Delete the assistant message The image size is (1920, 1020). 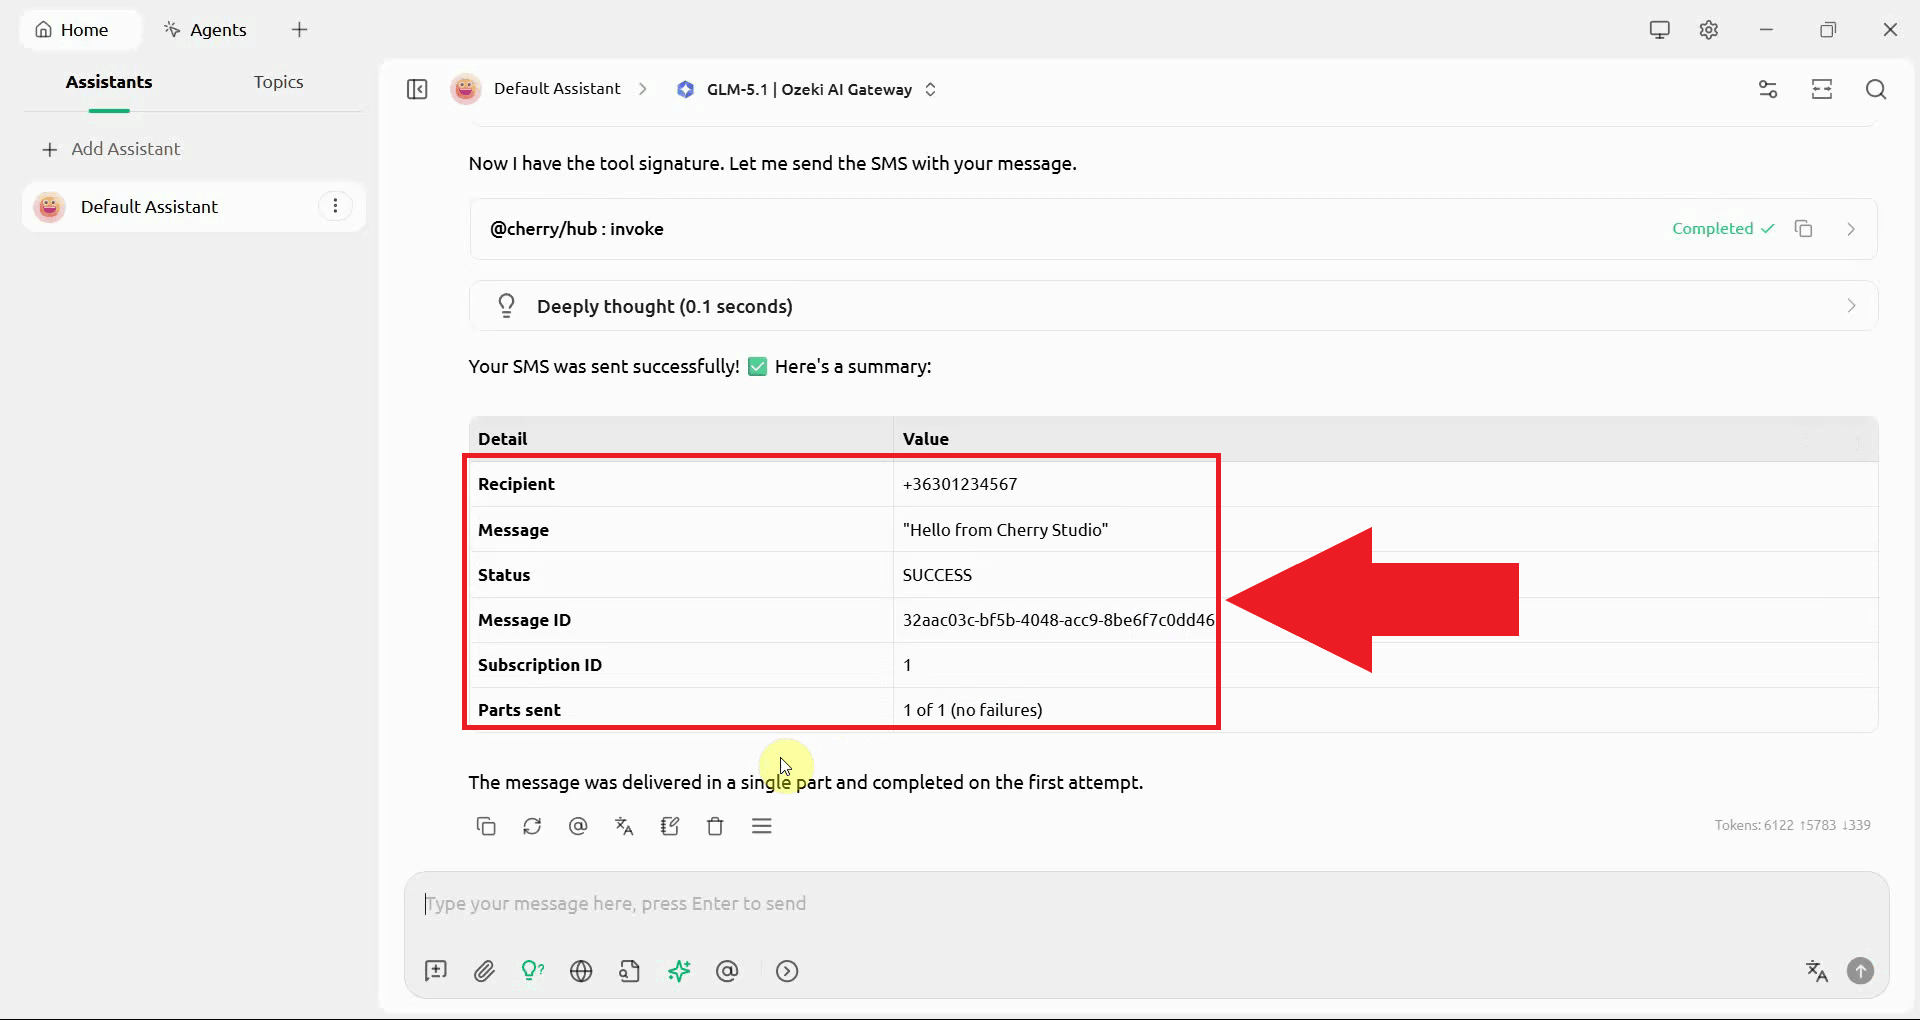coord(715,826)
